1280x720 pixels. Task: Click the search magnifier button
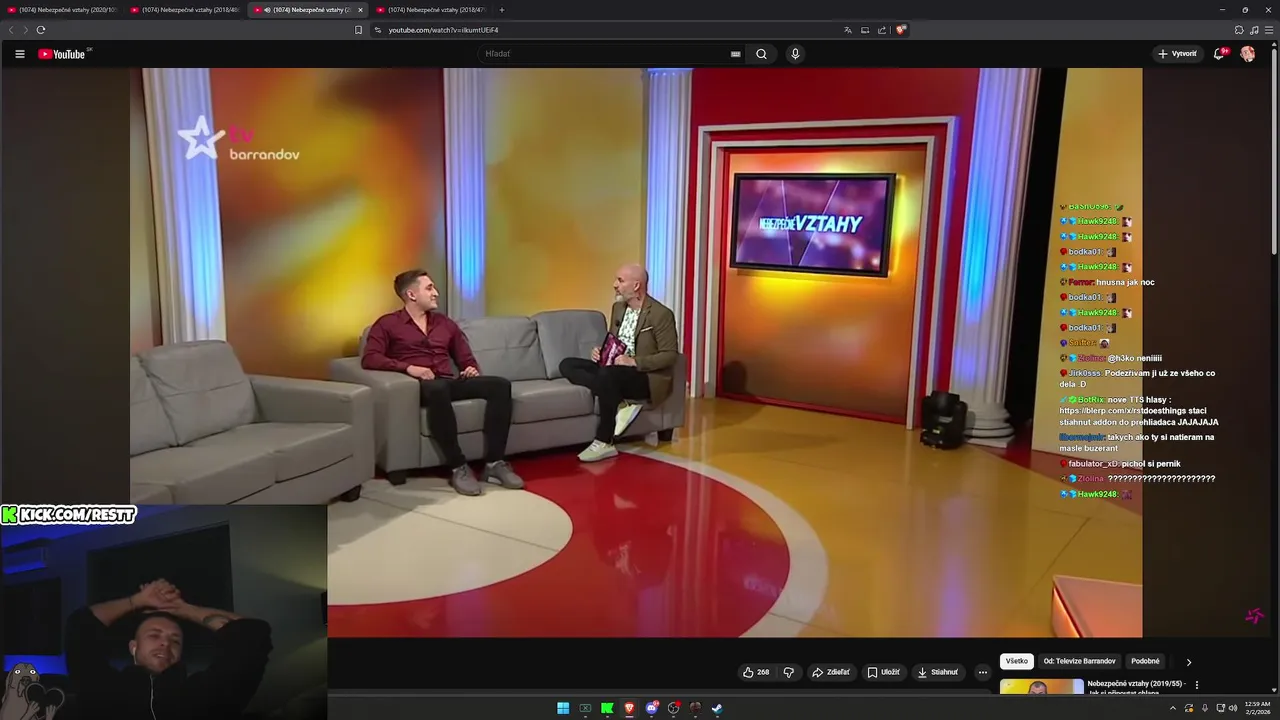[x=761, y=54]
